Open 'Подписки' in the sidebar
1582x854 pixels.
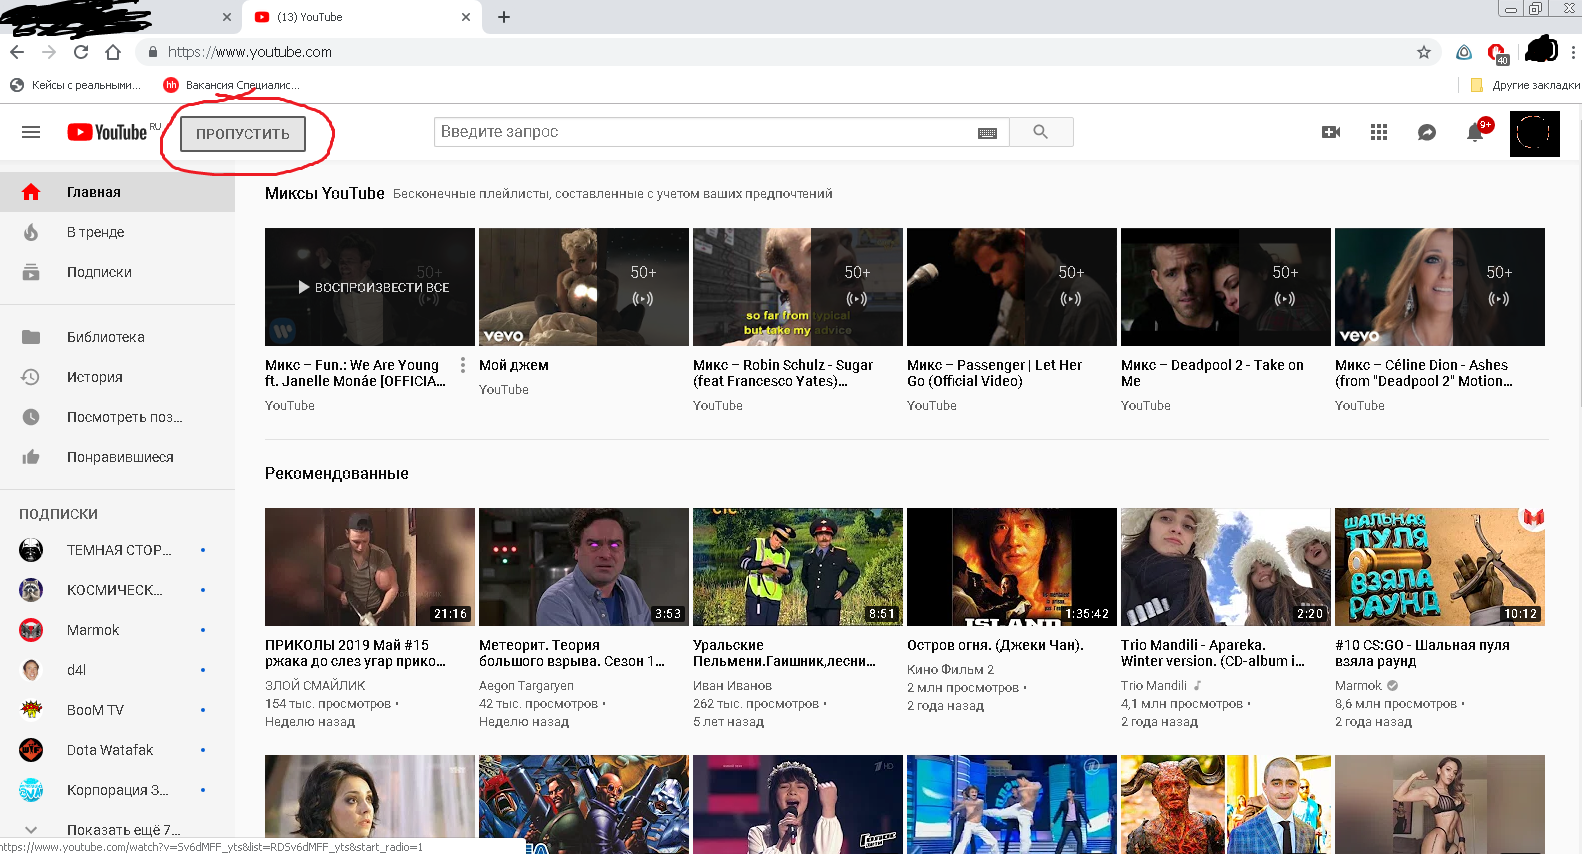coord(99,272)
